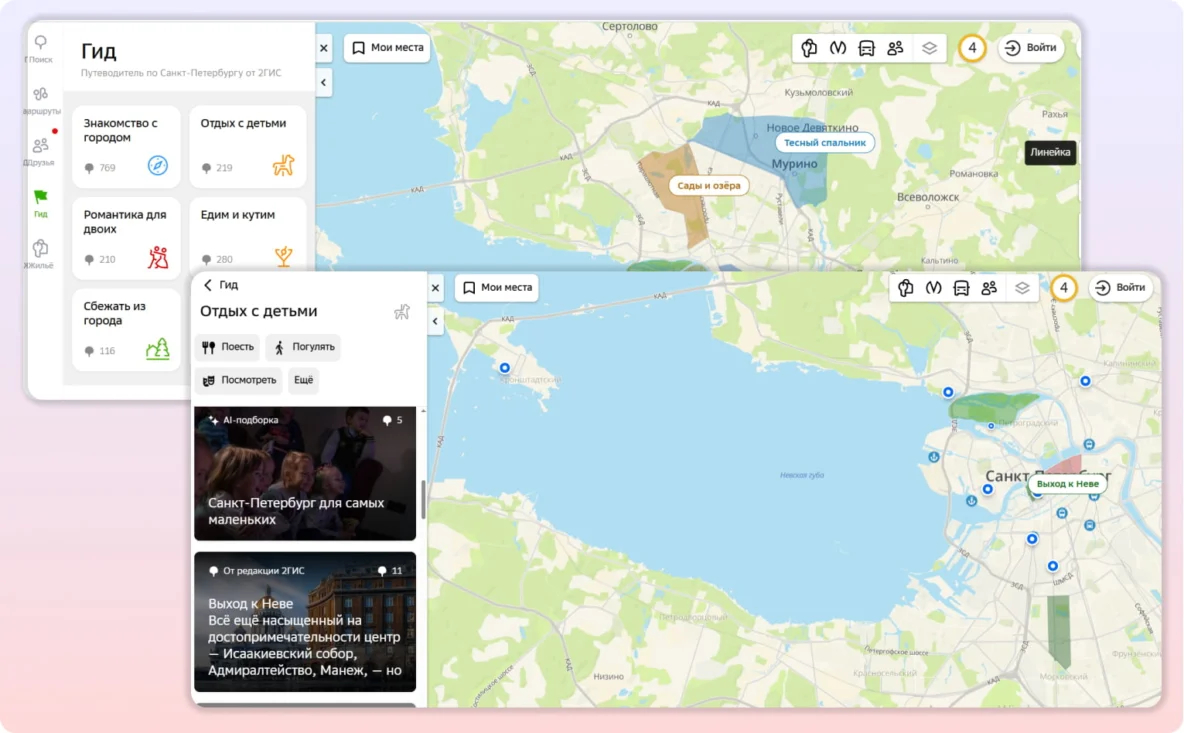Toggle metro layer icon in back window toolbar
The image size is (1184, 733).
[837, 48]
